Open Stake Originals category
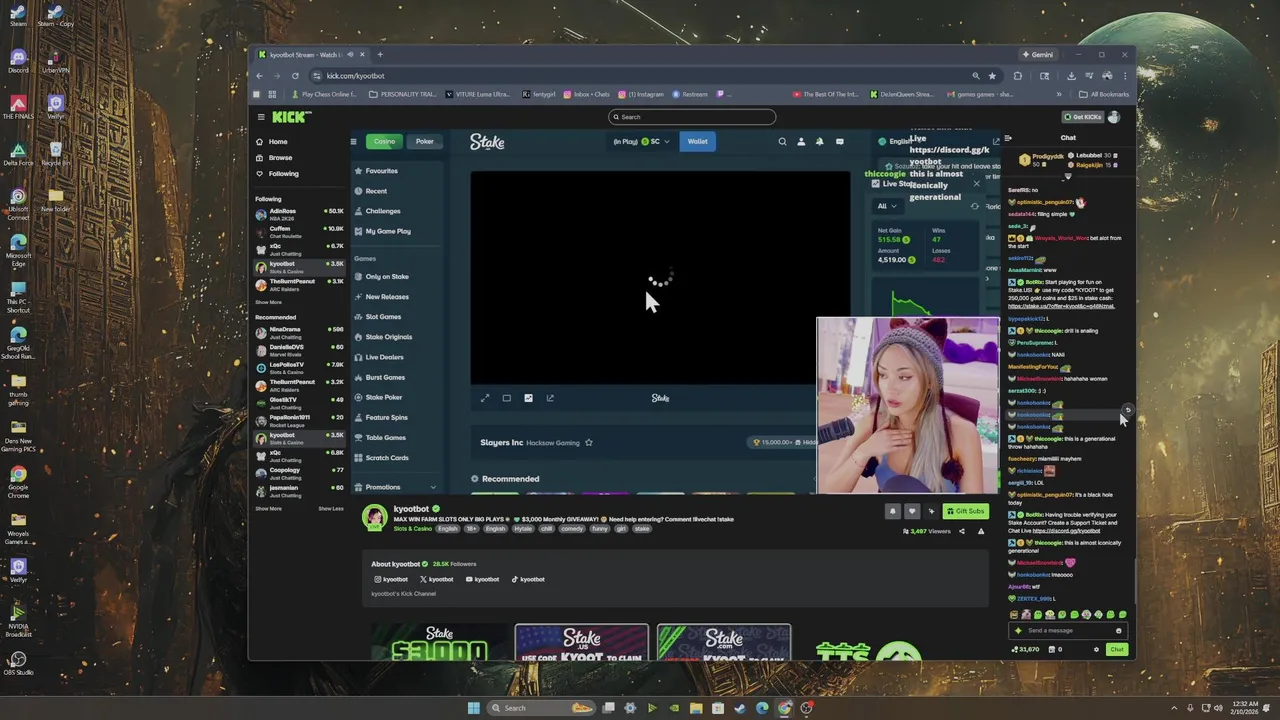The image size is (1280, 720). [388, 337]
